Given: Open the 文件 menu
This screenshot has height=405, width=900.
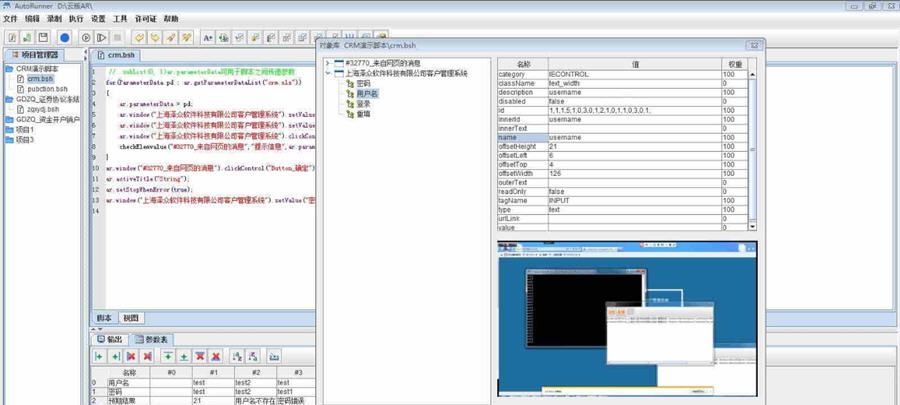Looking at the screenshot, I should [x=10, y=18].
